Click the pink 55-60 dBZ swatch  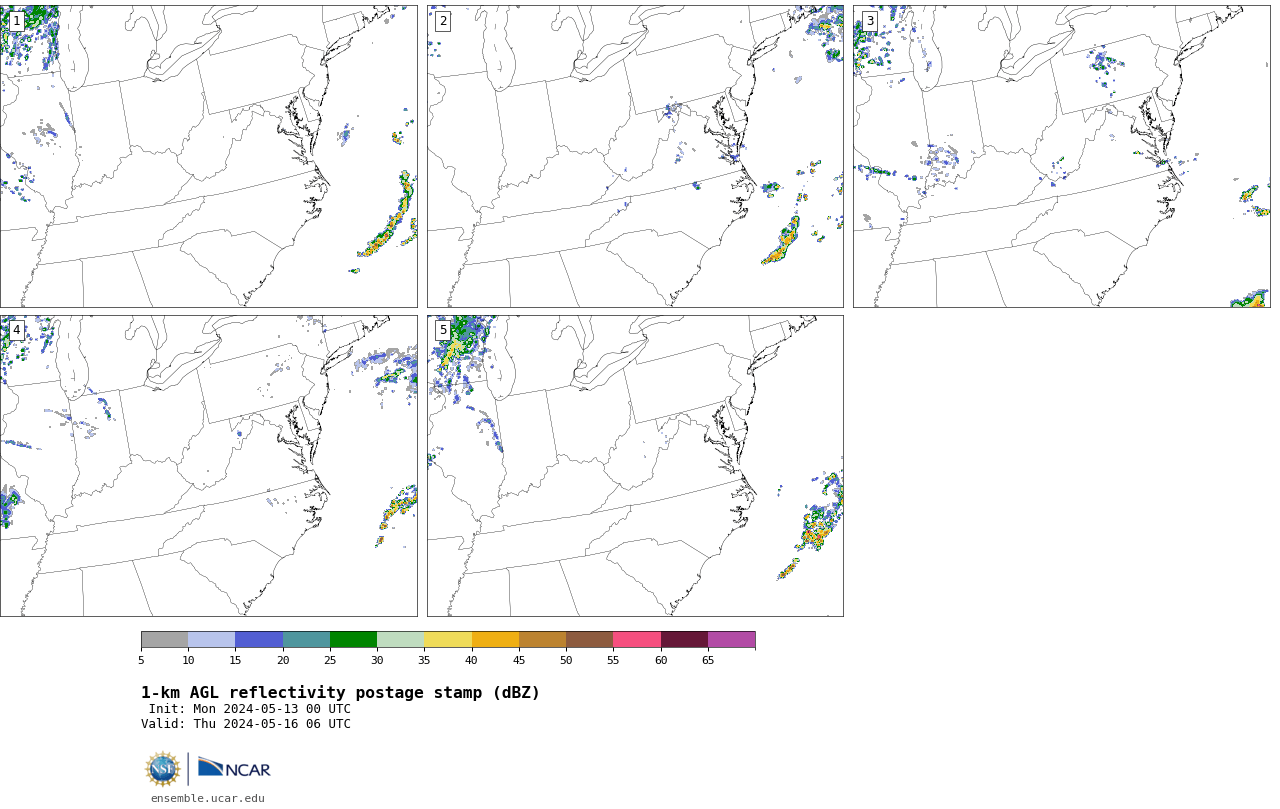pyautogui.click(x=637, y=640)
